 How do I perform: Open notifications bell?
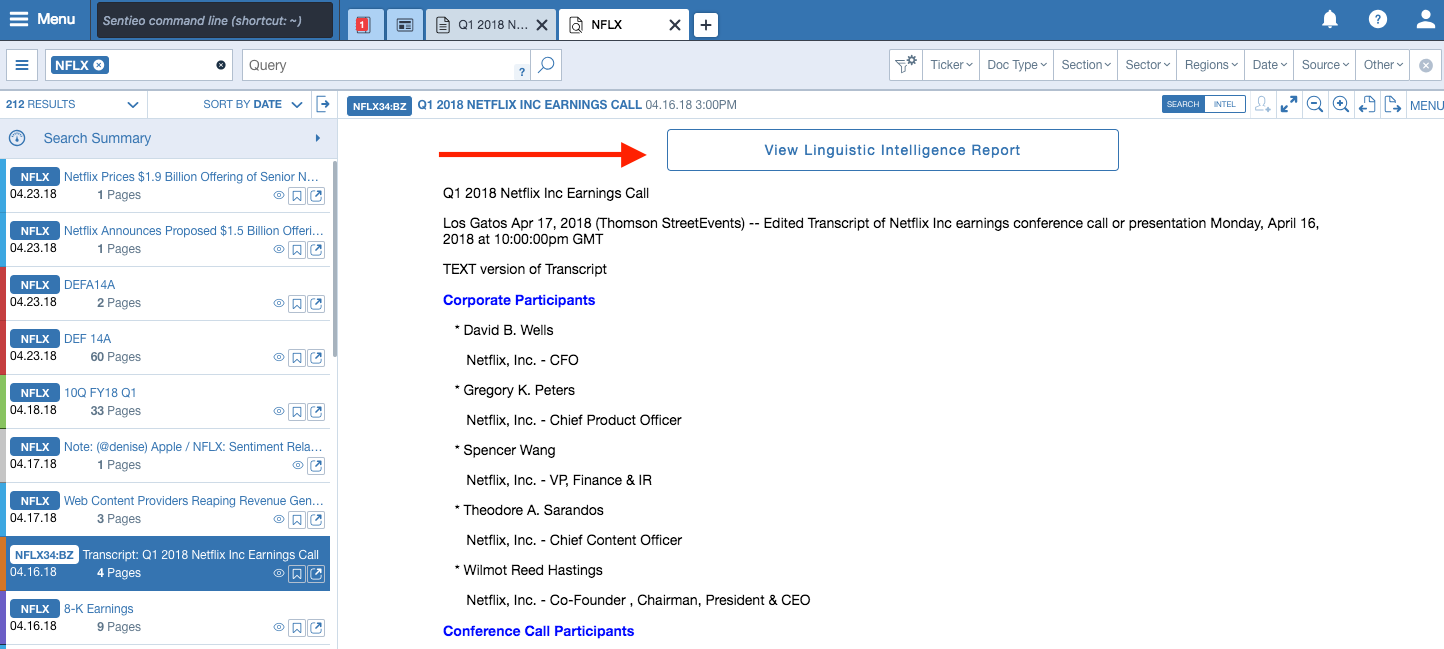point(1330,19)
